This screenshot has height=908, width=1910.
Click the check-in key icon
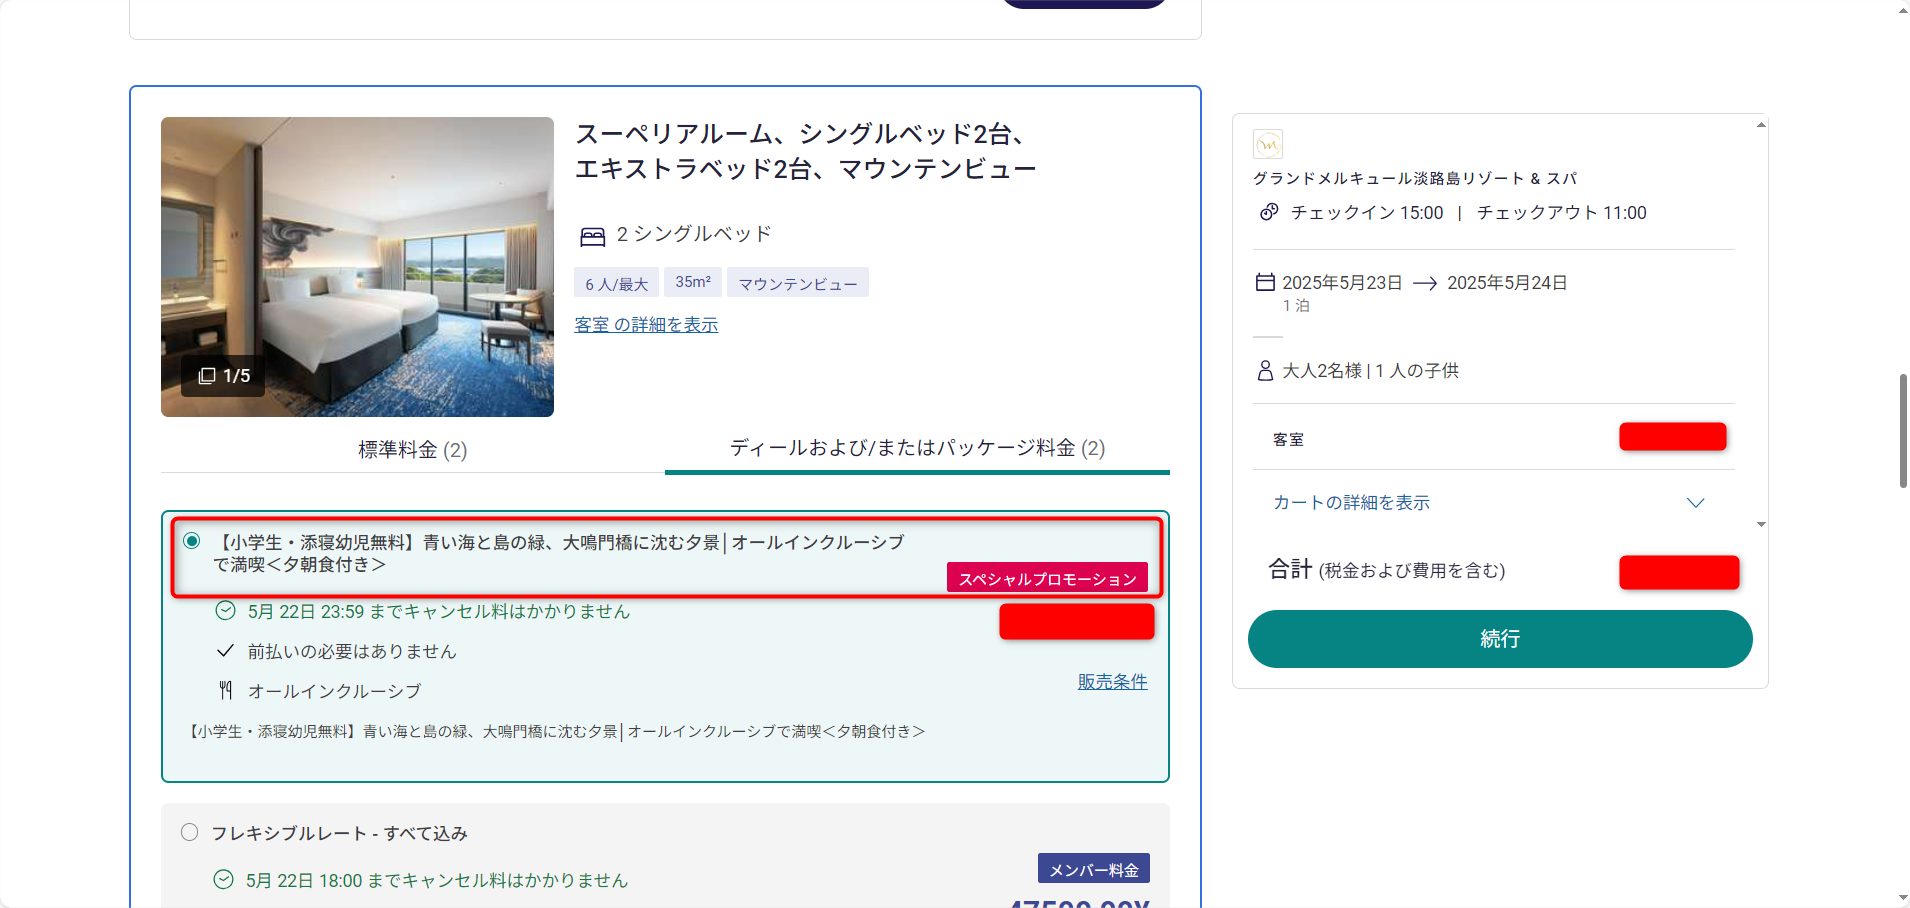tap(1268, 212)
